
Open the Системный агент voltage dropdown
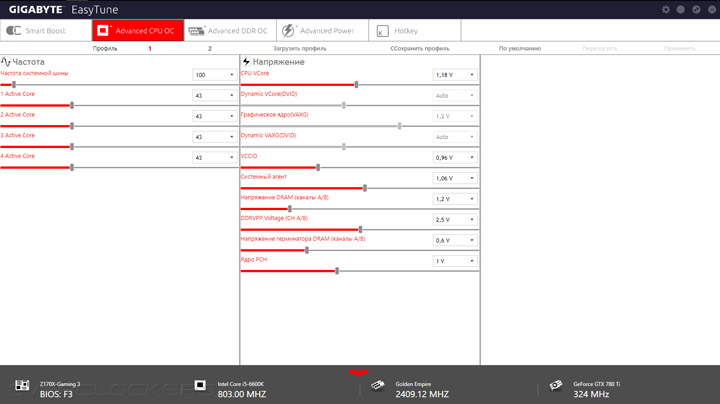[x=455, y=178]
